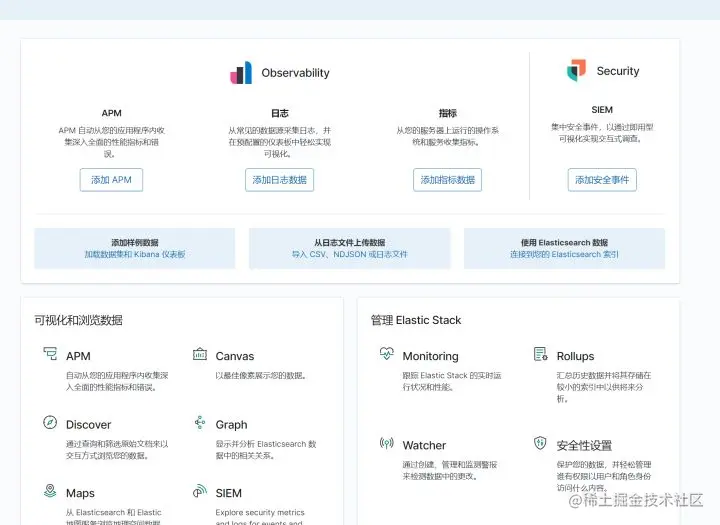This screenshot has height=525, width=720.
Task: Open the 安全性设置 shield icon
Action: [540, 443]
